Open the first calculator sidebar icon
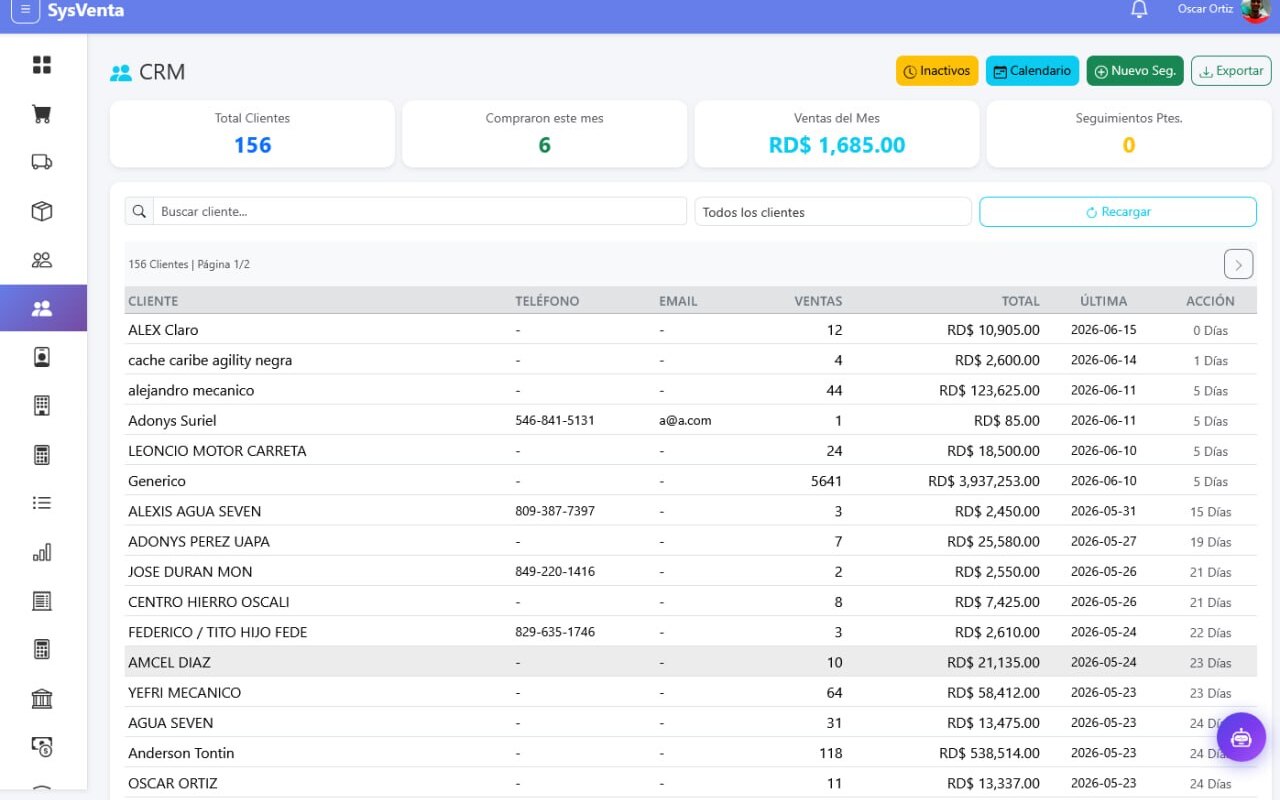Image resolution: width=1280 pixels, height=800 pixels. point(42,455)
